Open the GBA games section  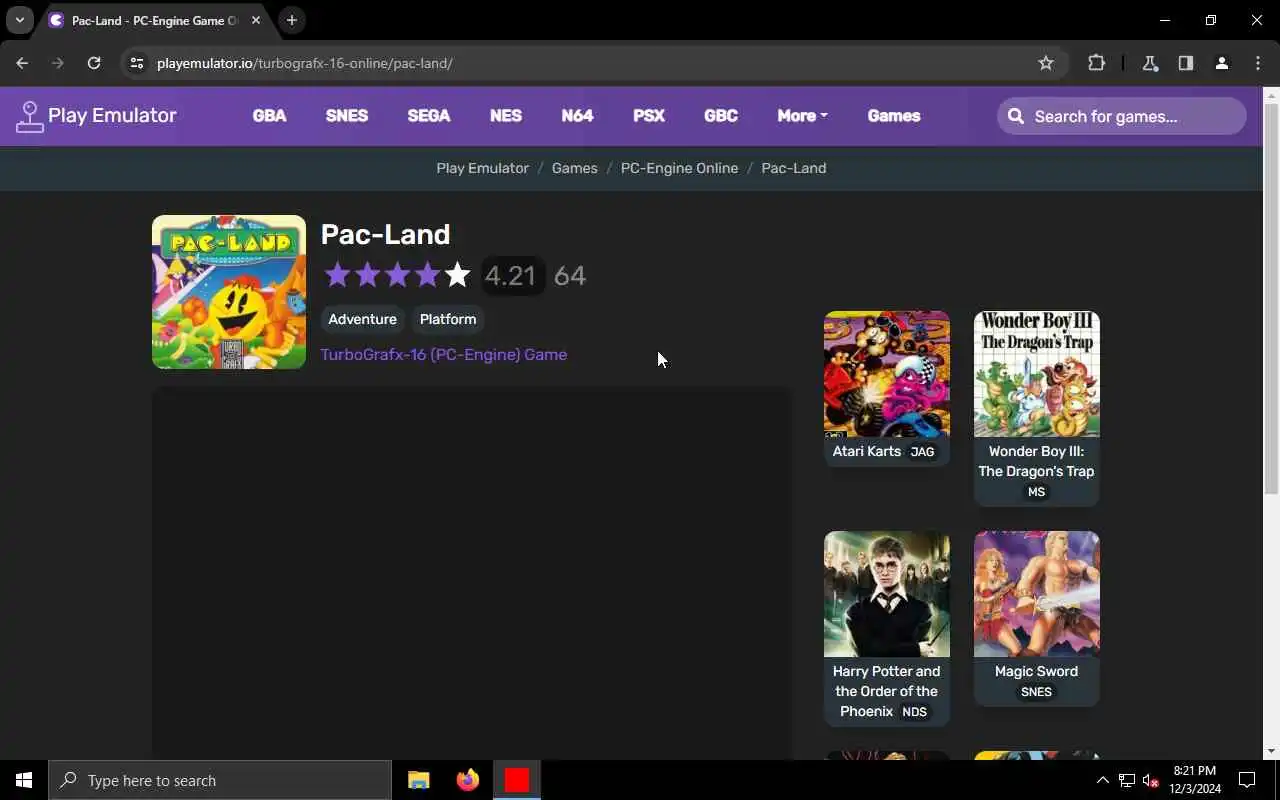point(269,116)
